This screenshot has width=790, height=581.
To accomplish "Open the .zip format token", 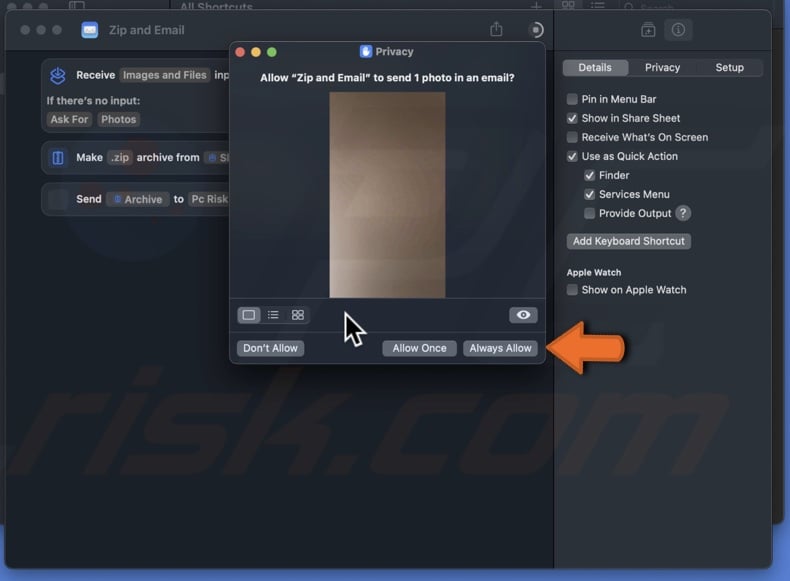I will [120, 158].
